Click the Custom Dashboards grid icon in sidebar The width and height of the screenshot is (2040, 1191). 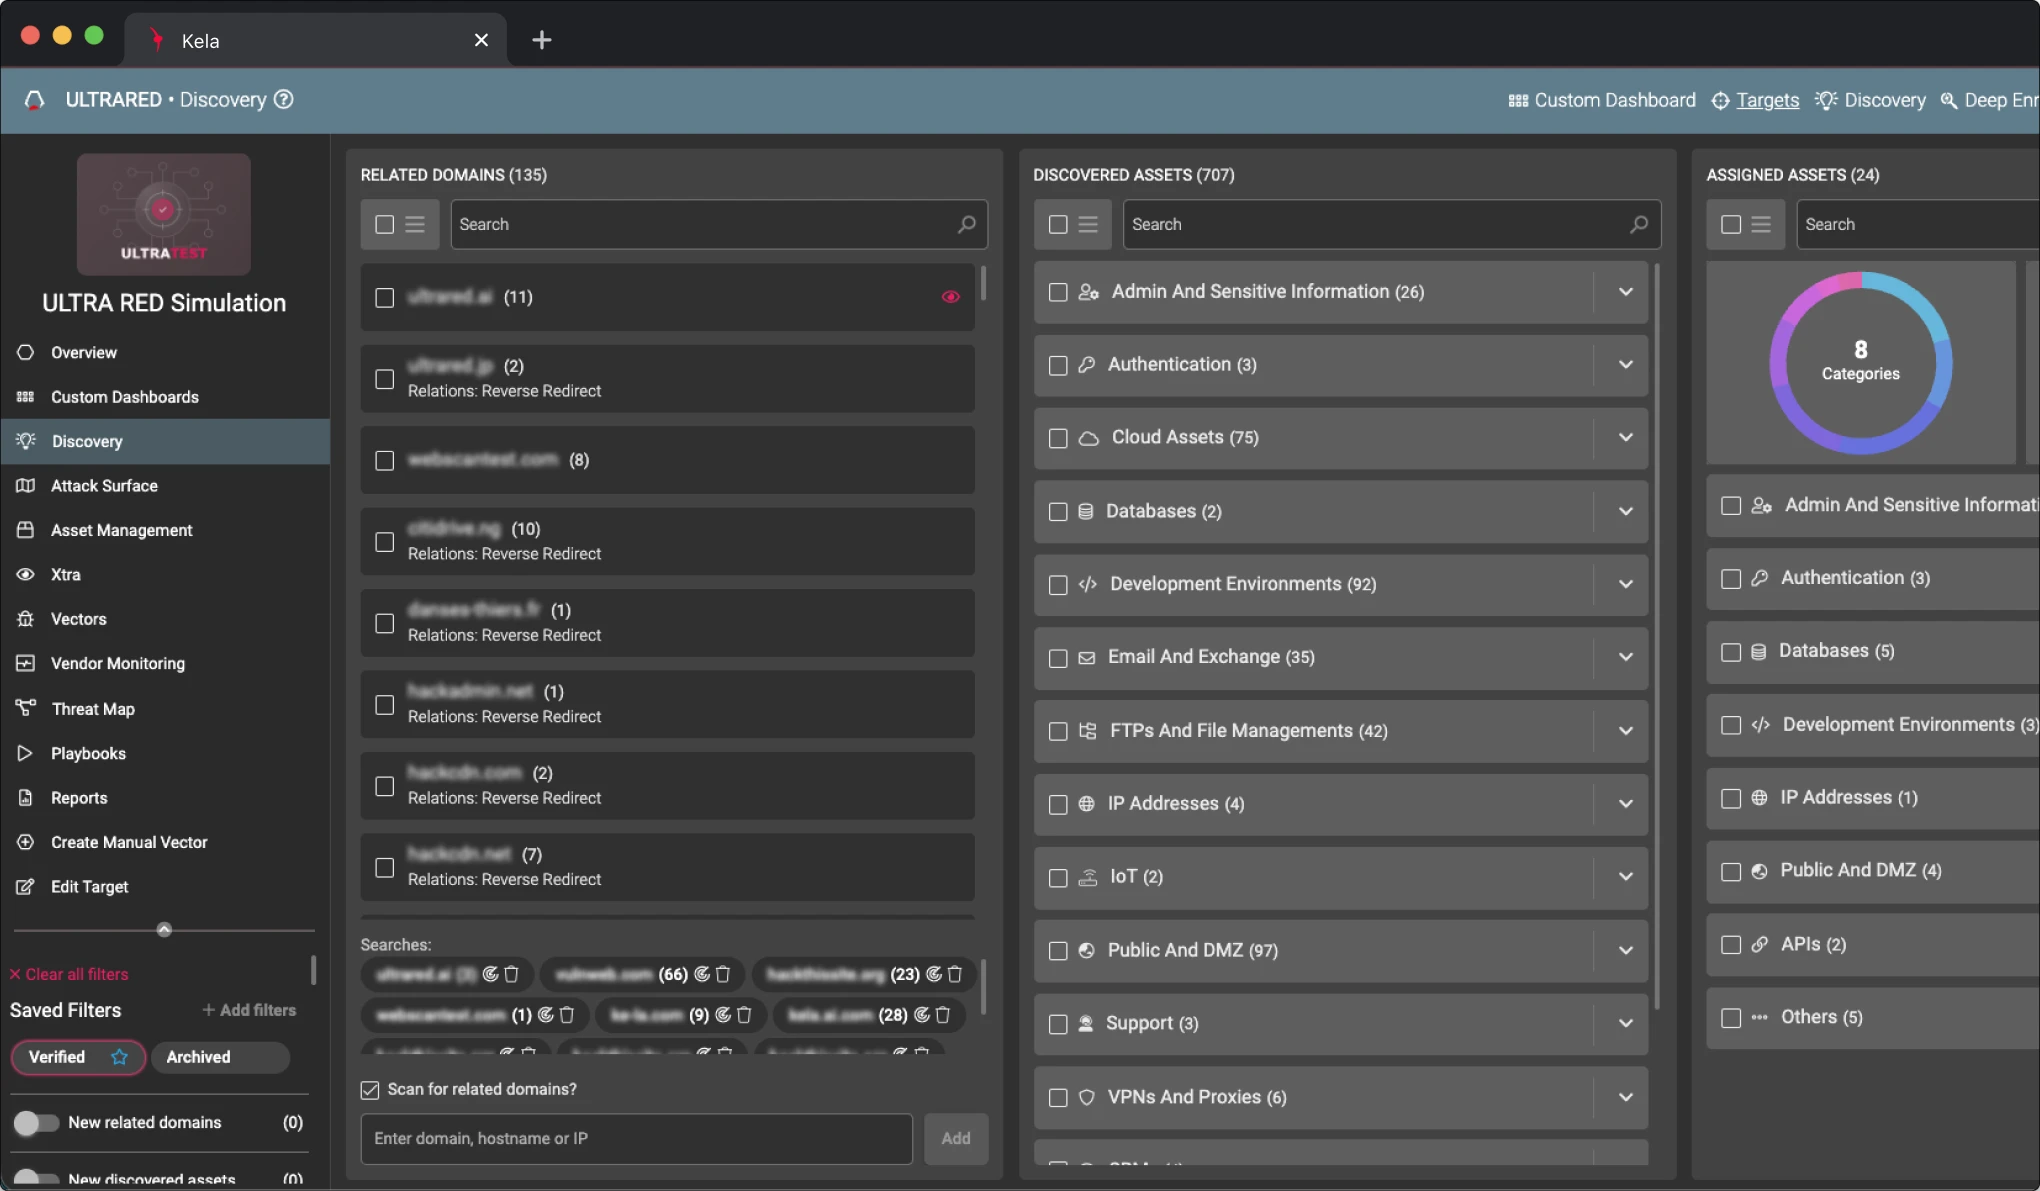25,397
